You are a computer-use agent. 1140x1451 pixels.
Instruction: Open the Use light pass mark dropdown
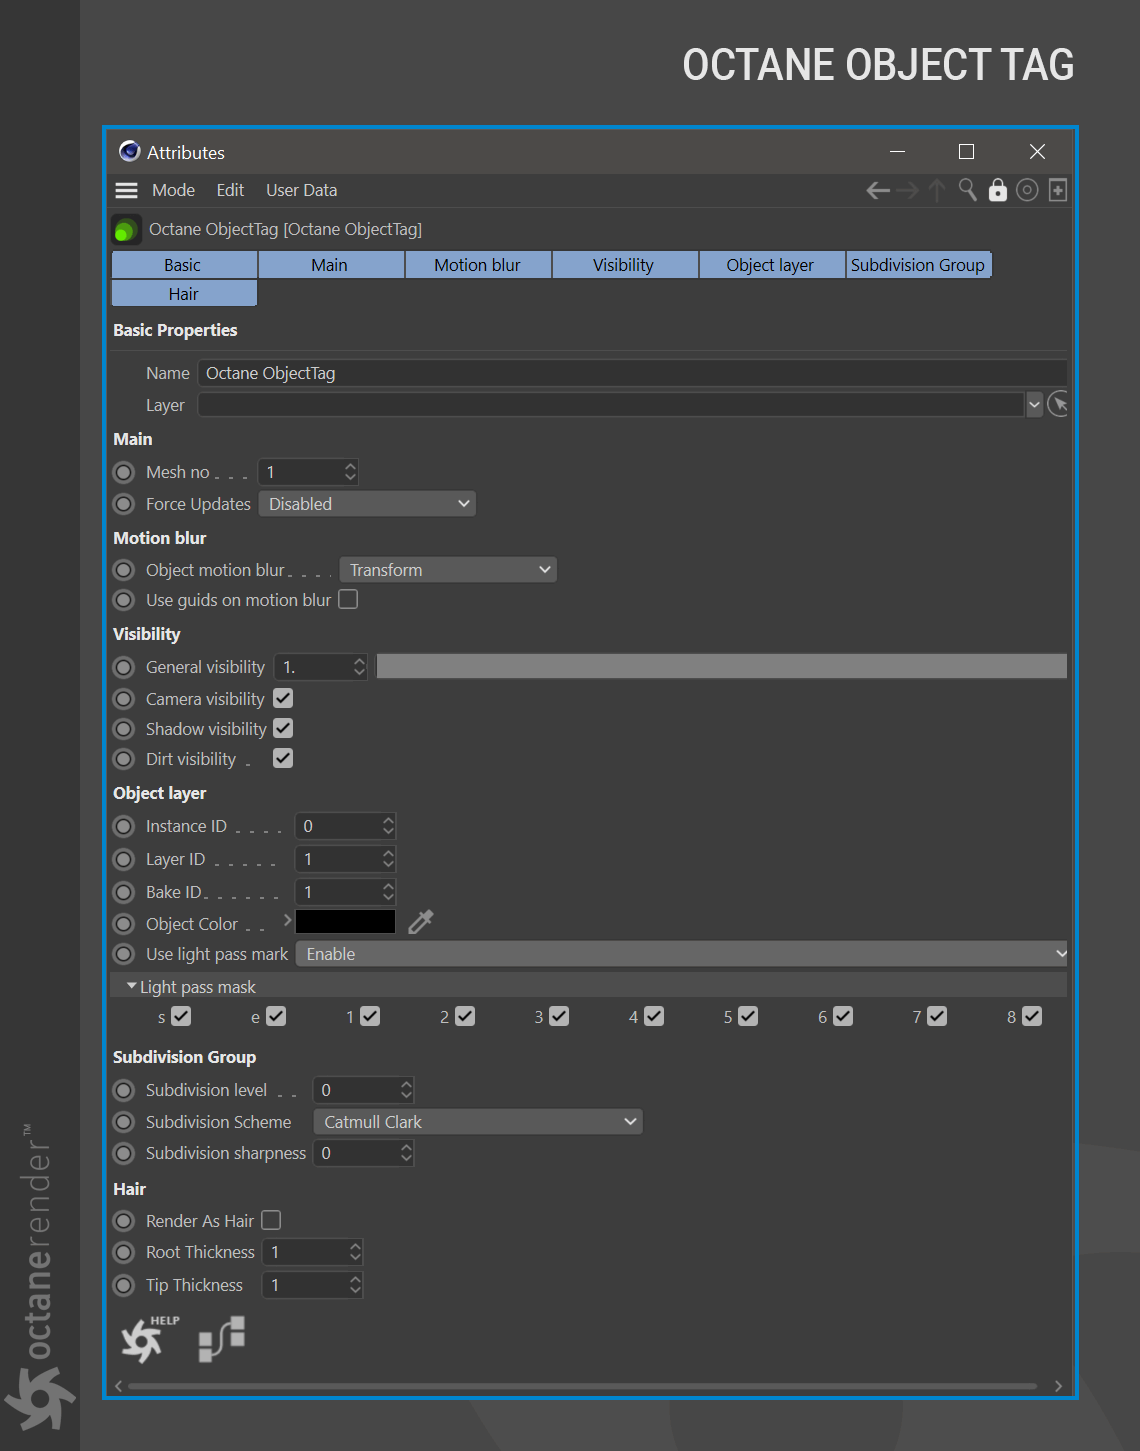point(682,954)
